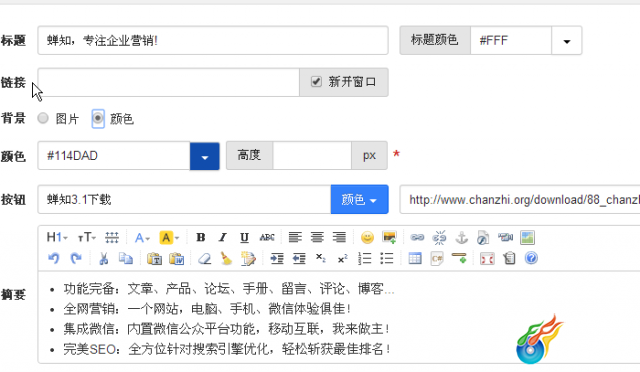This screenshot has width=640, height=372.
Task: Click the 高度 height input field
Action: click(x=312, y=156)
